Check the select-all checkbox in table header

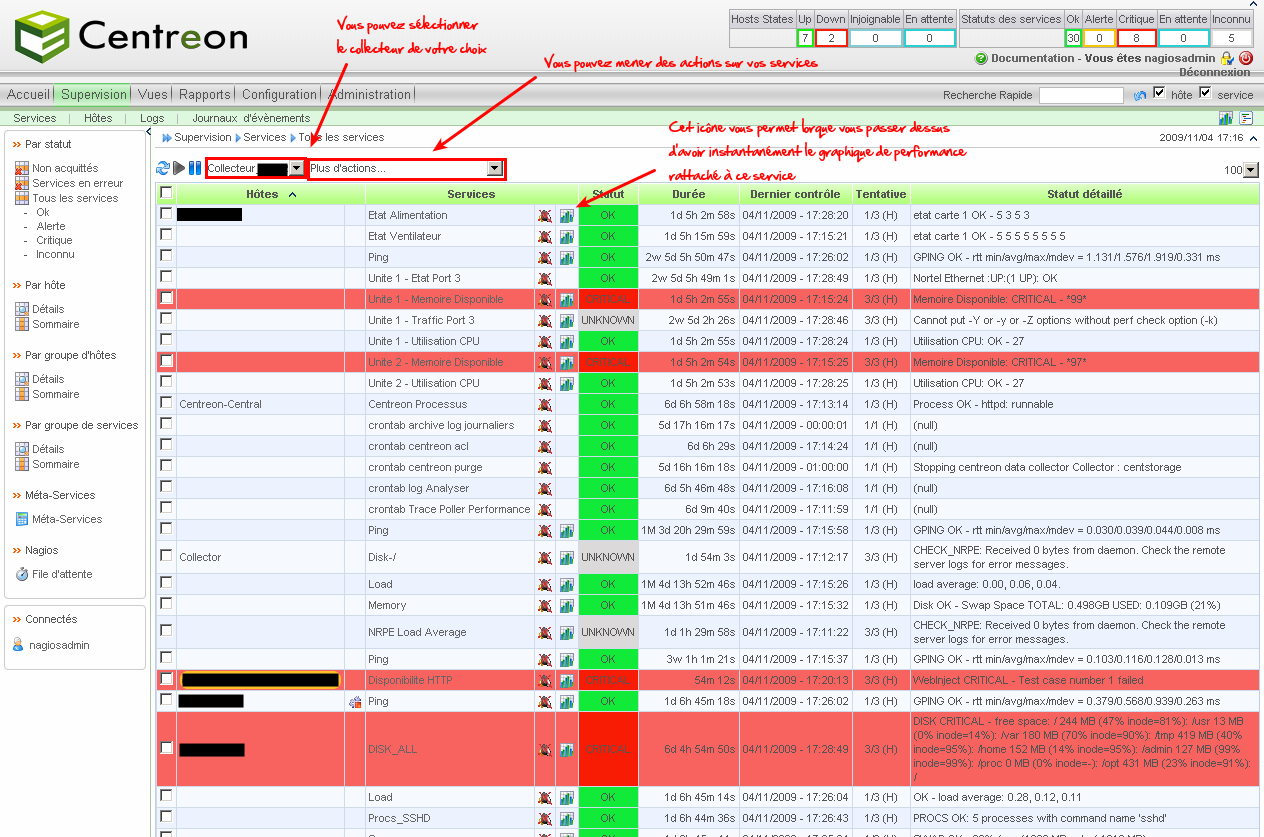pos(166,193)
